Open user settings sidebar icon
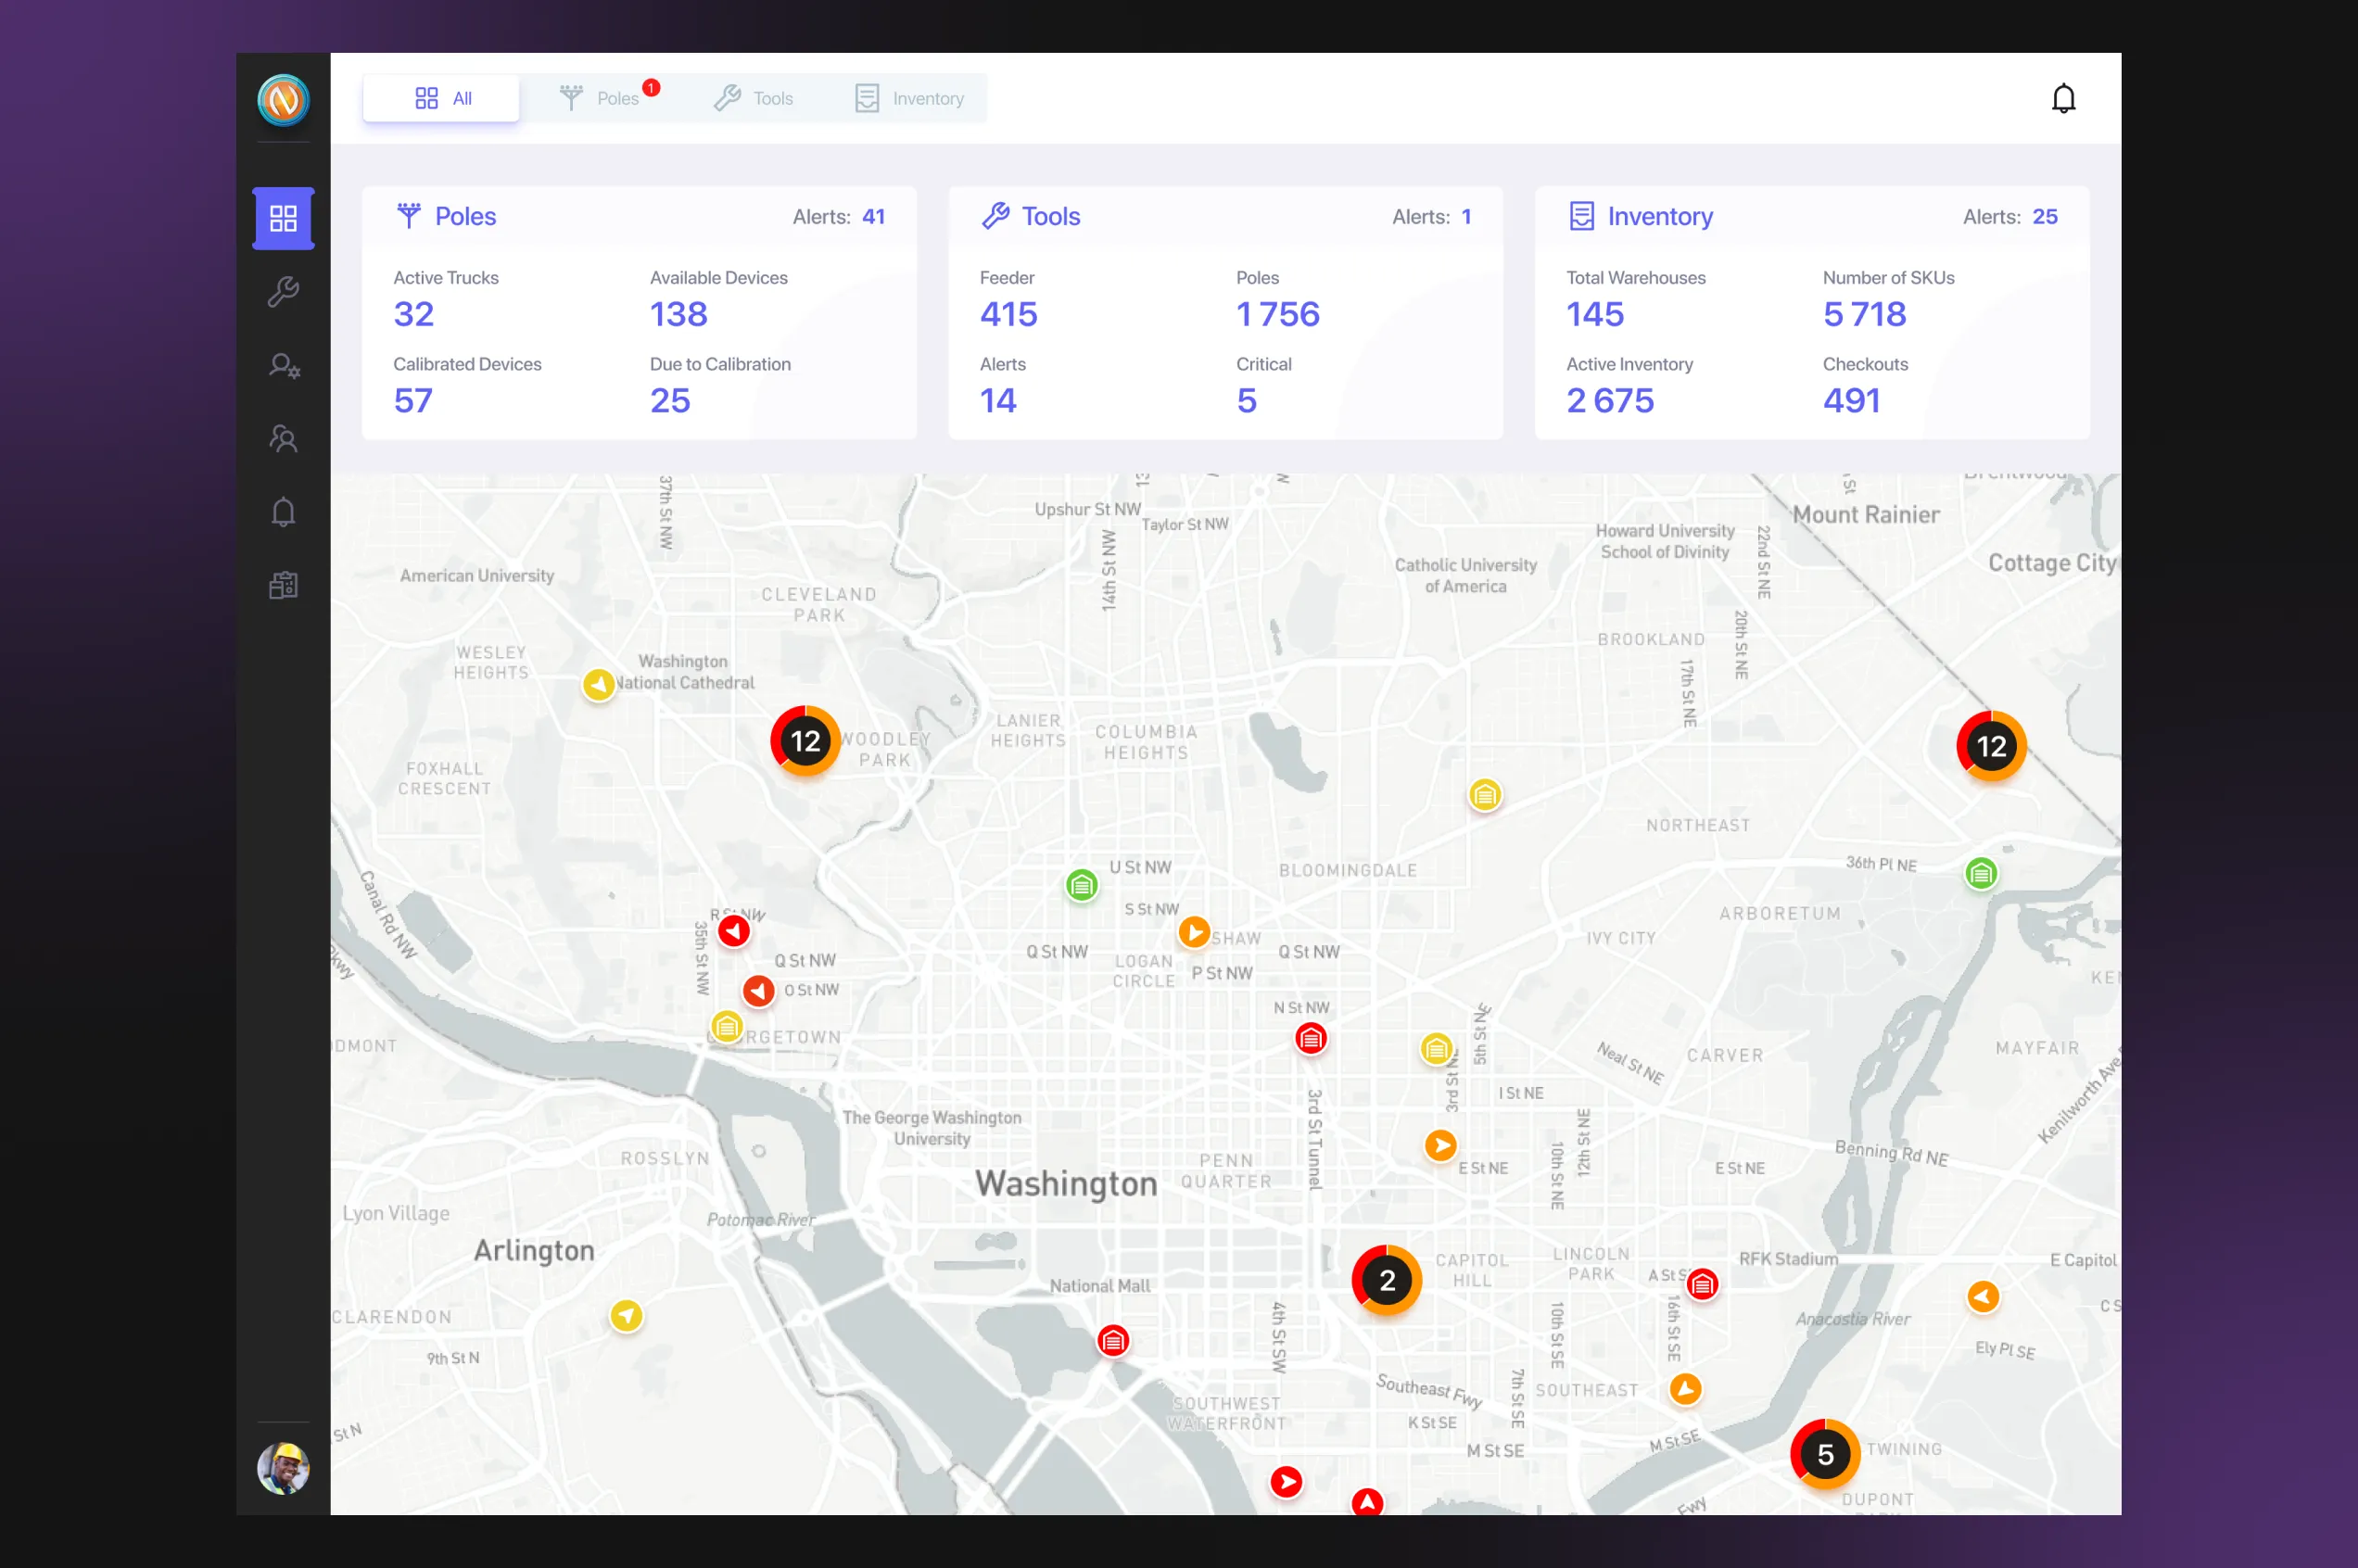2358x1568 pixels. pos(283,366)
